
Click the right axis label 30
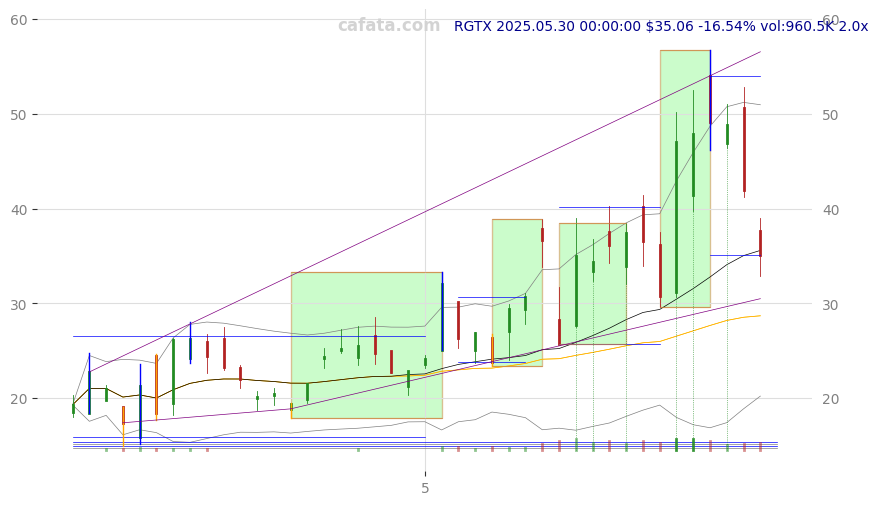click(830, 305)
